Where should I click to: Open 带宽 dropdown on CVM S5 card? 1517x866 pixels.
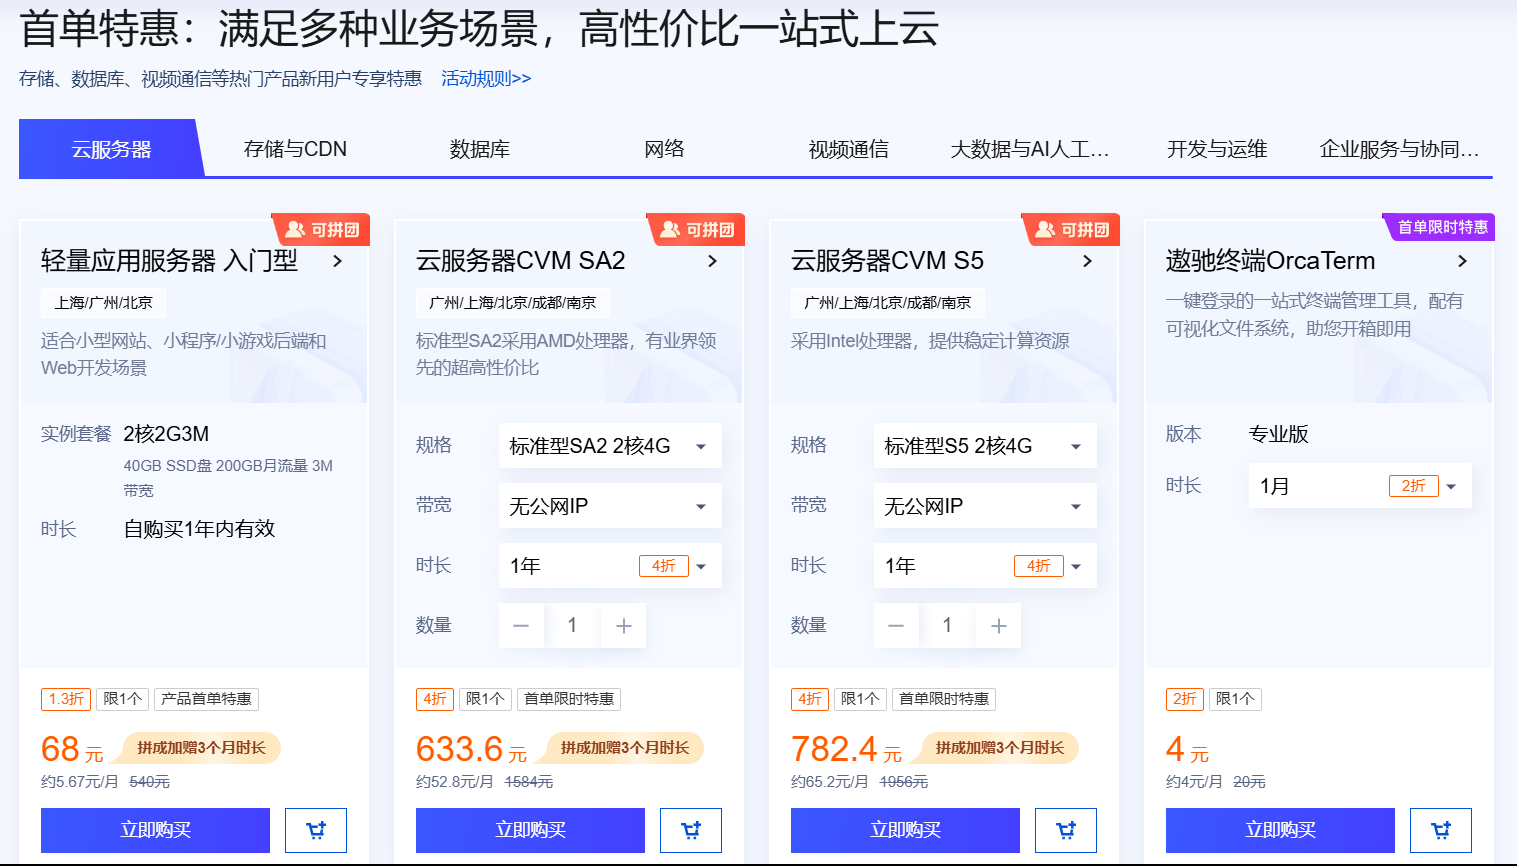click(x=985, y=506)
